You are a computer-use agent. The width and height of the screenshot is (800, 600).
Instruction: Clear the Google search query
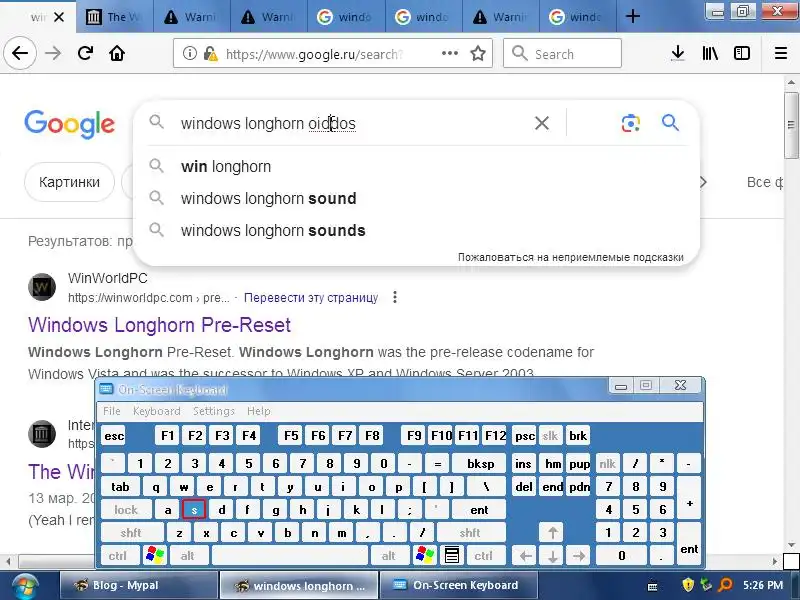542,123
